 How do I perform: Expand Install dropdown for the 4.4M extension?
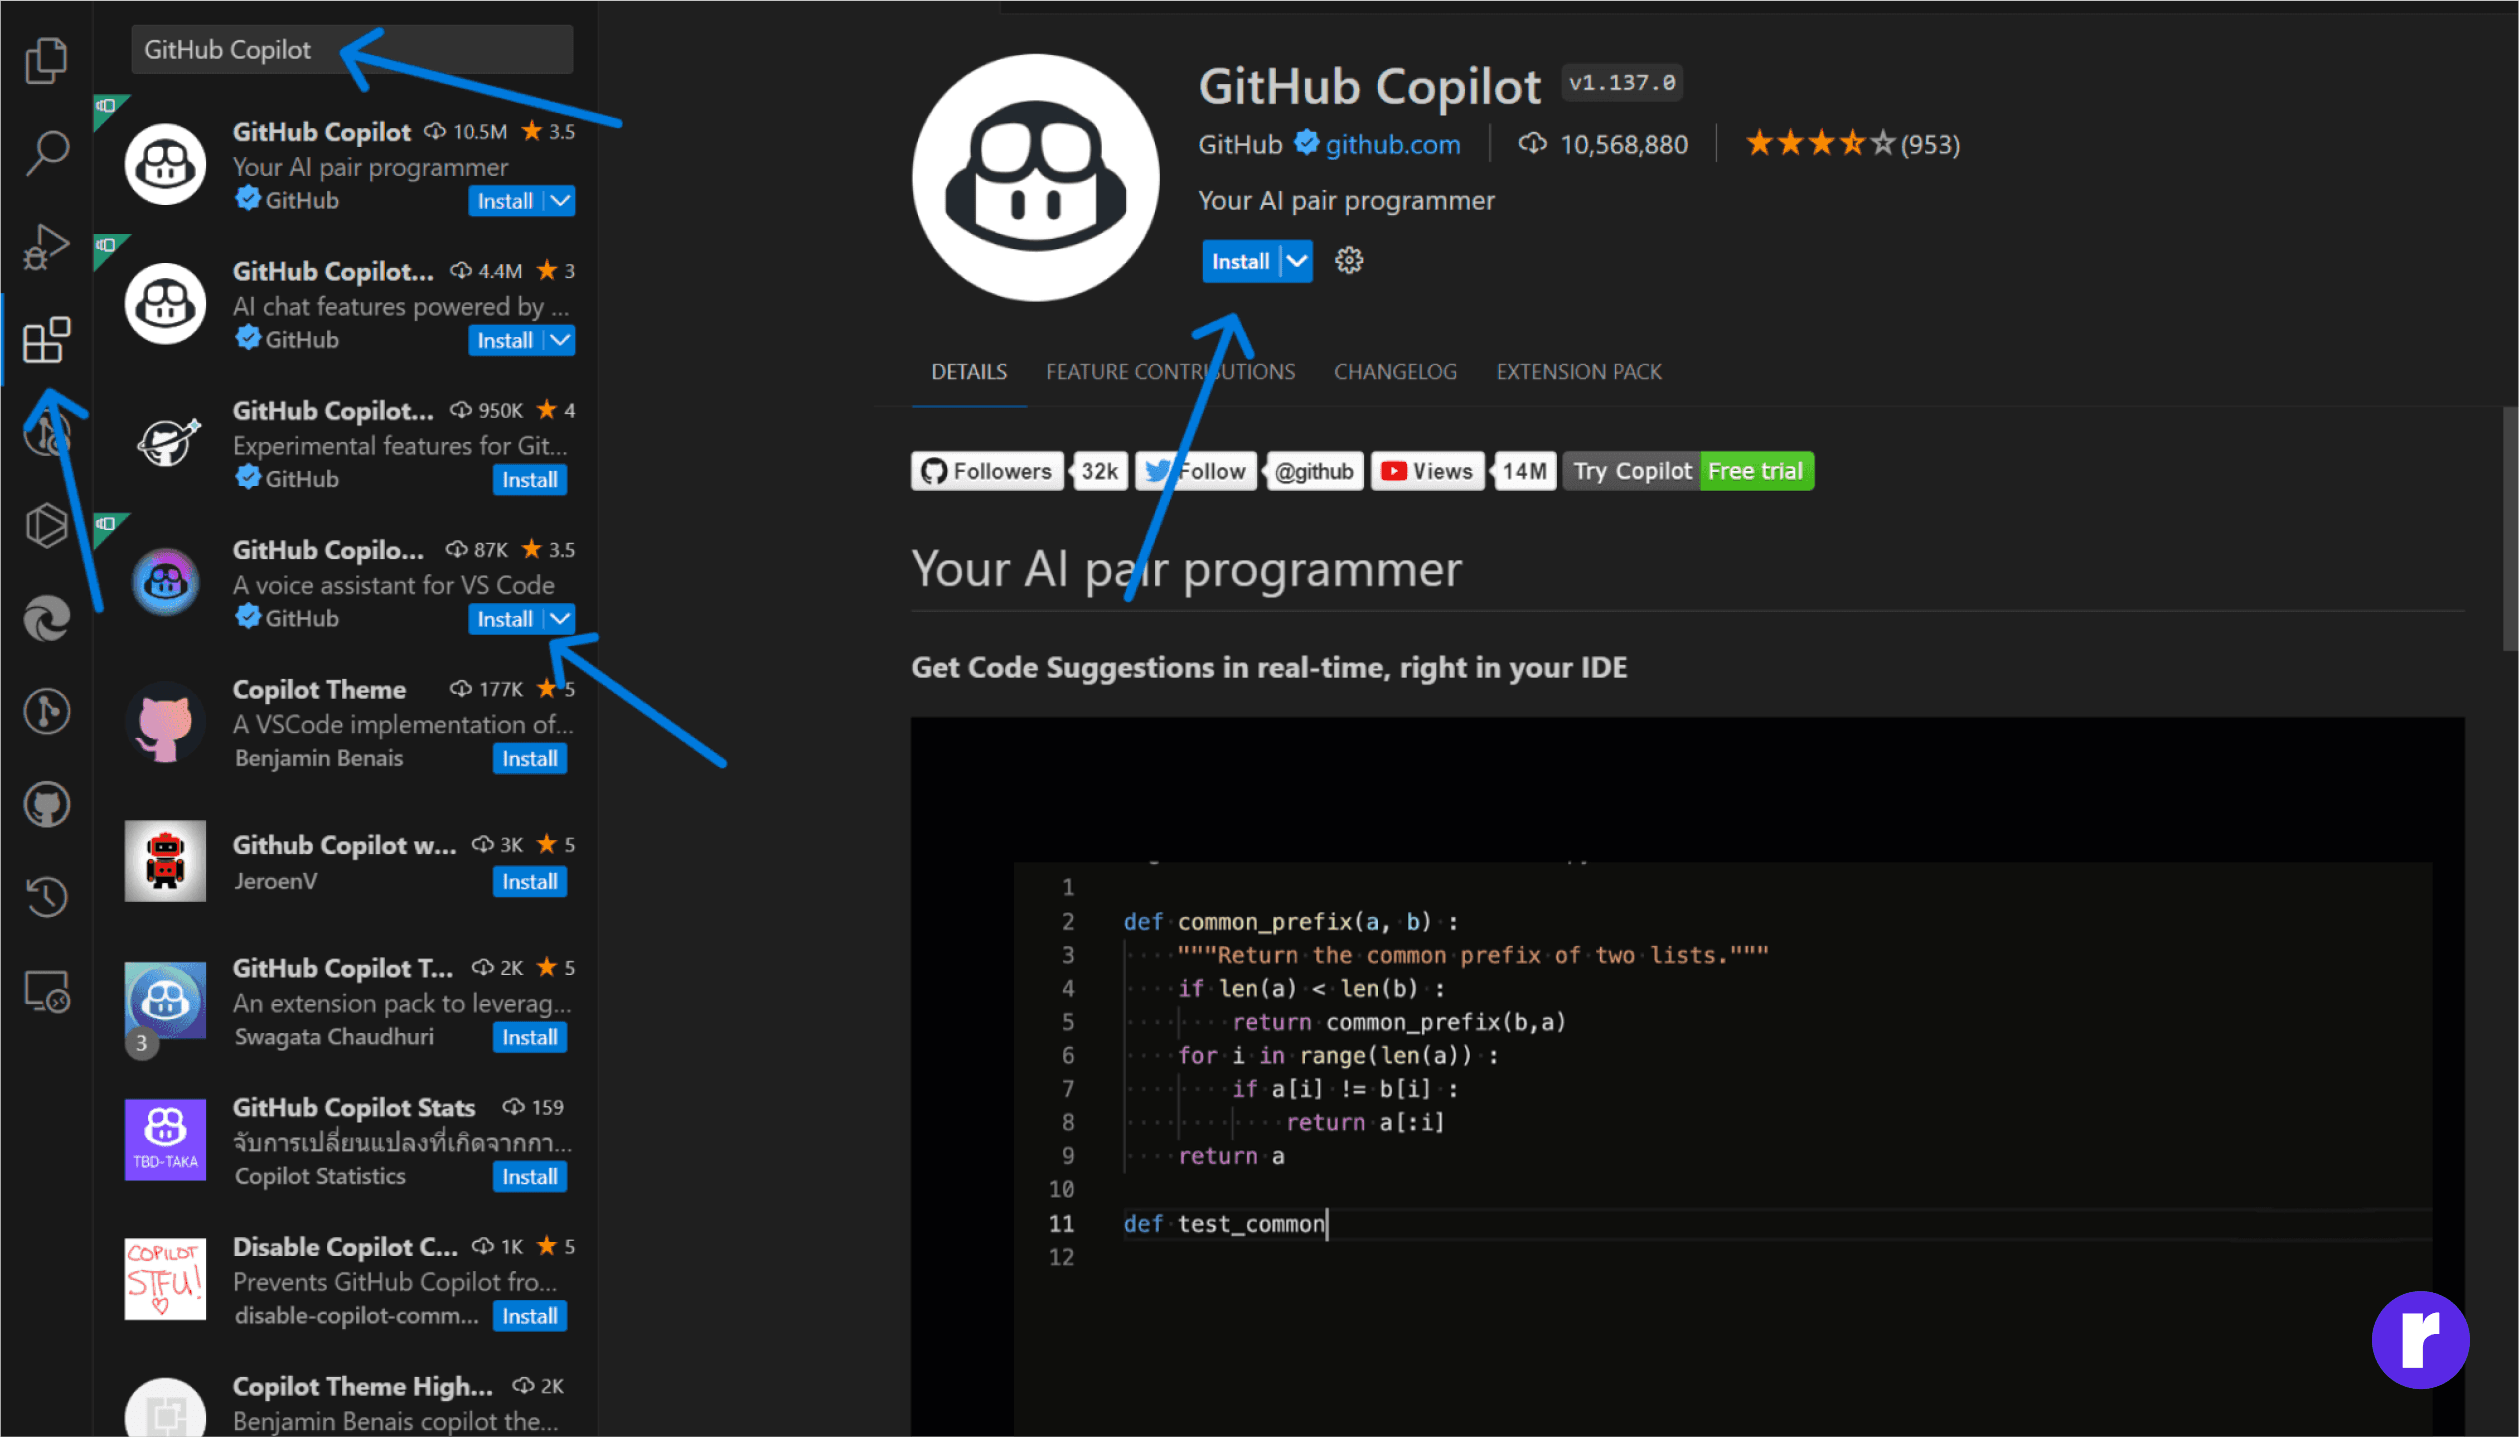point(561,340)
